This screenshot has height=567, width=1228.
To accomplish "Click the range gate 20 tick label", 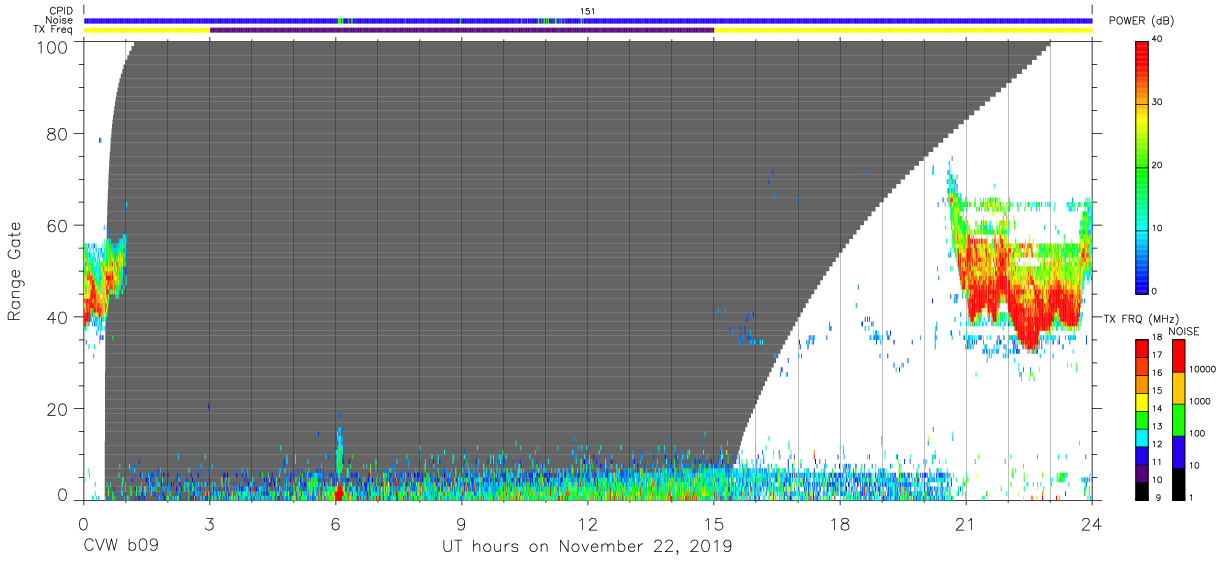I will tap(58, 409).
